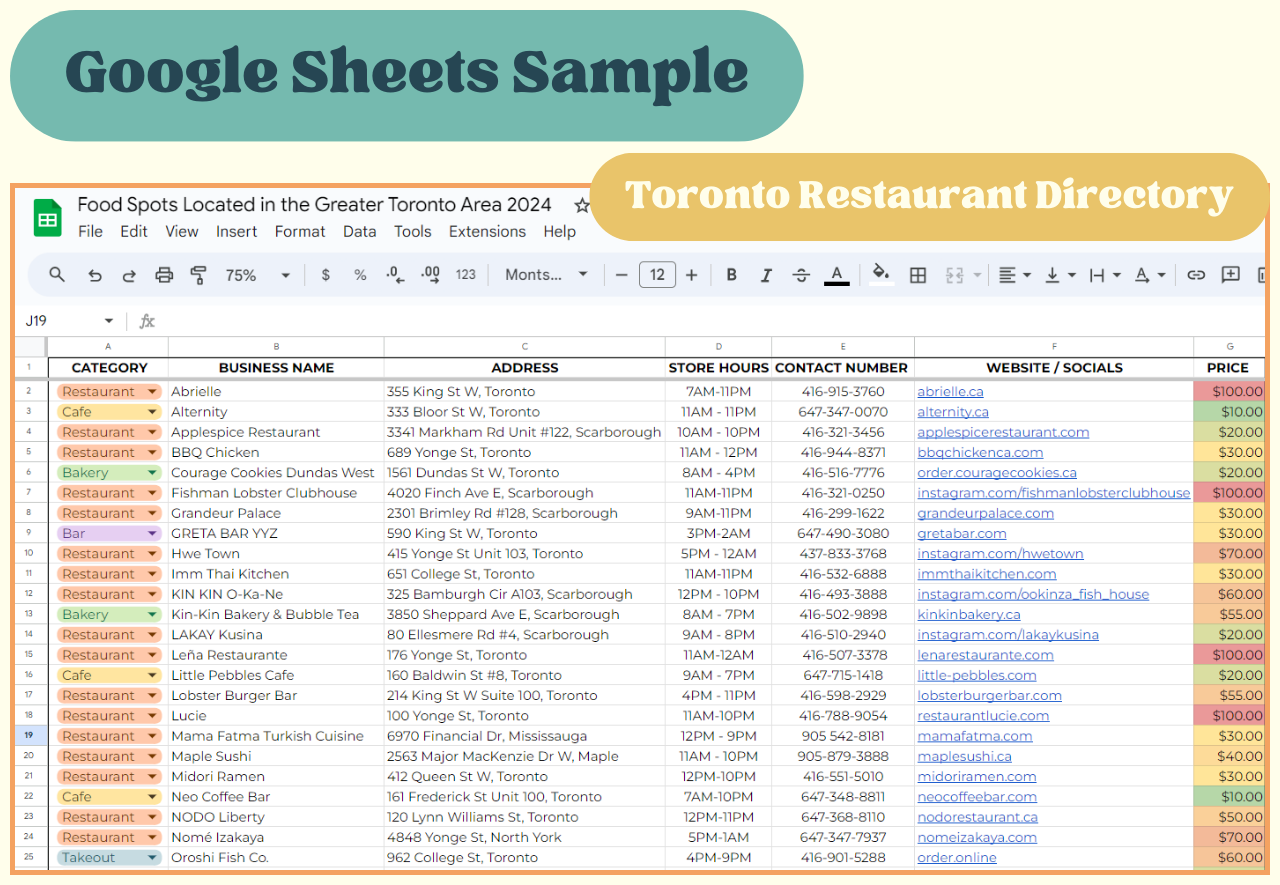Open the 75% zoom dropdown
This screenshot has width=1280, height=885.
257,275
